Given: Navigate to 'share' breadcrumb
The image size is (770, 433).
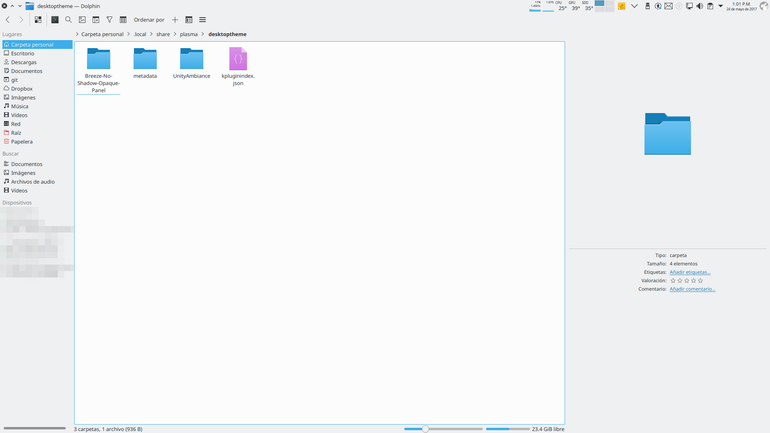Looking at the screenshot, I should (x=163, y=34).
